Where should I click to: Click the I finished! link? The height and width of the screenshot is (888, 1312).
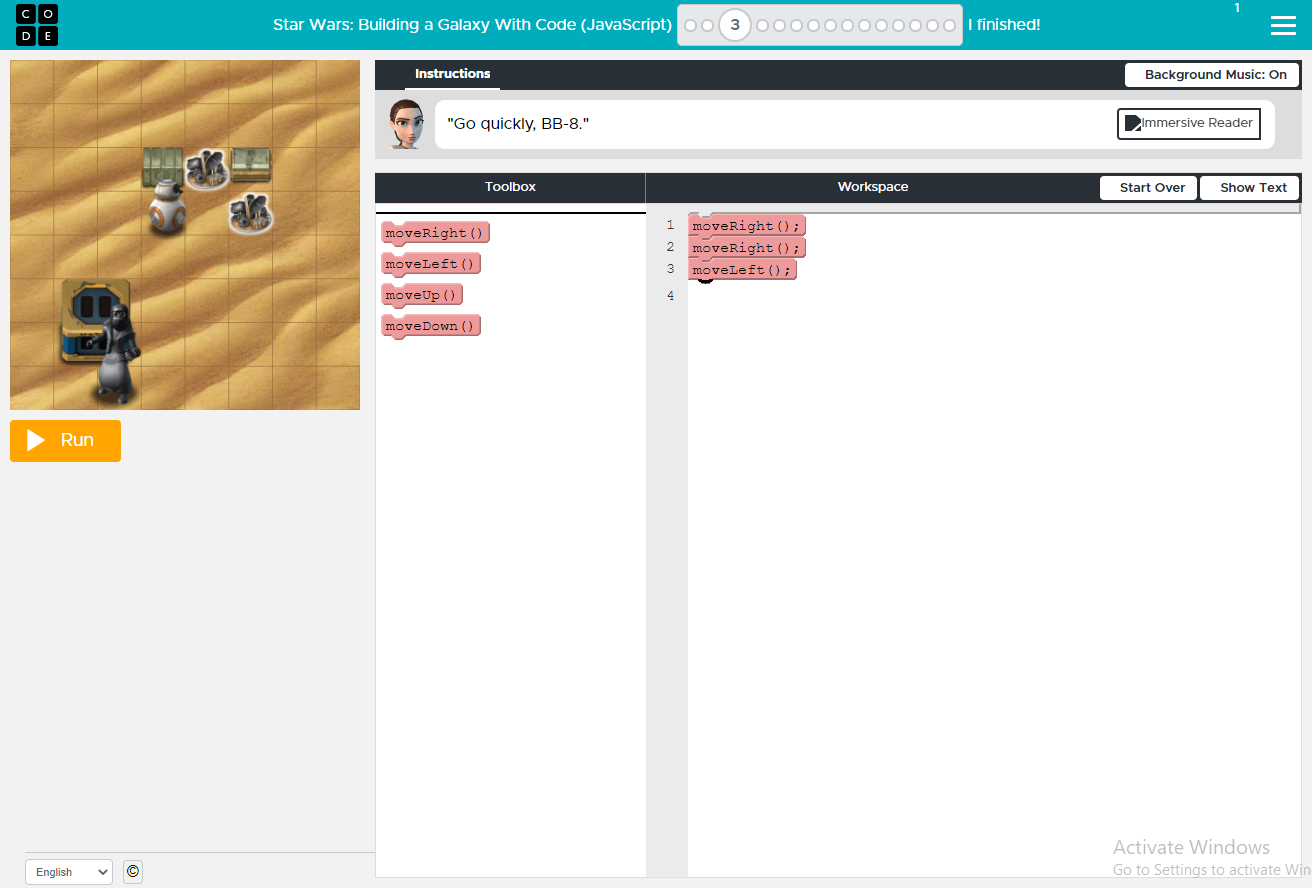pyautogui.click(x=1004, y=25)
